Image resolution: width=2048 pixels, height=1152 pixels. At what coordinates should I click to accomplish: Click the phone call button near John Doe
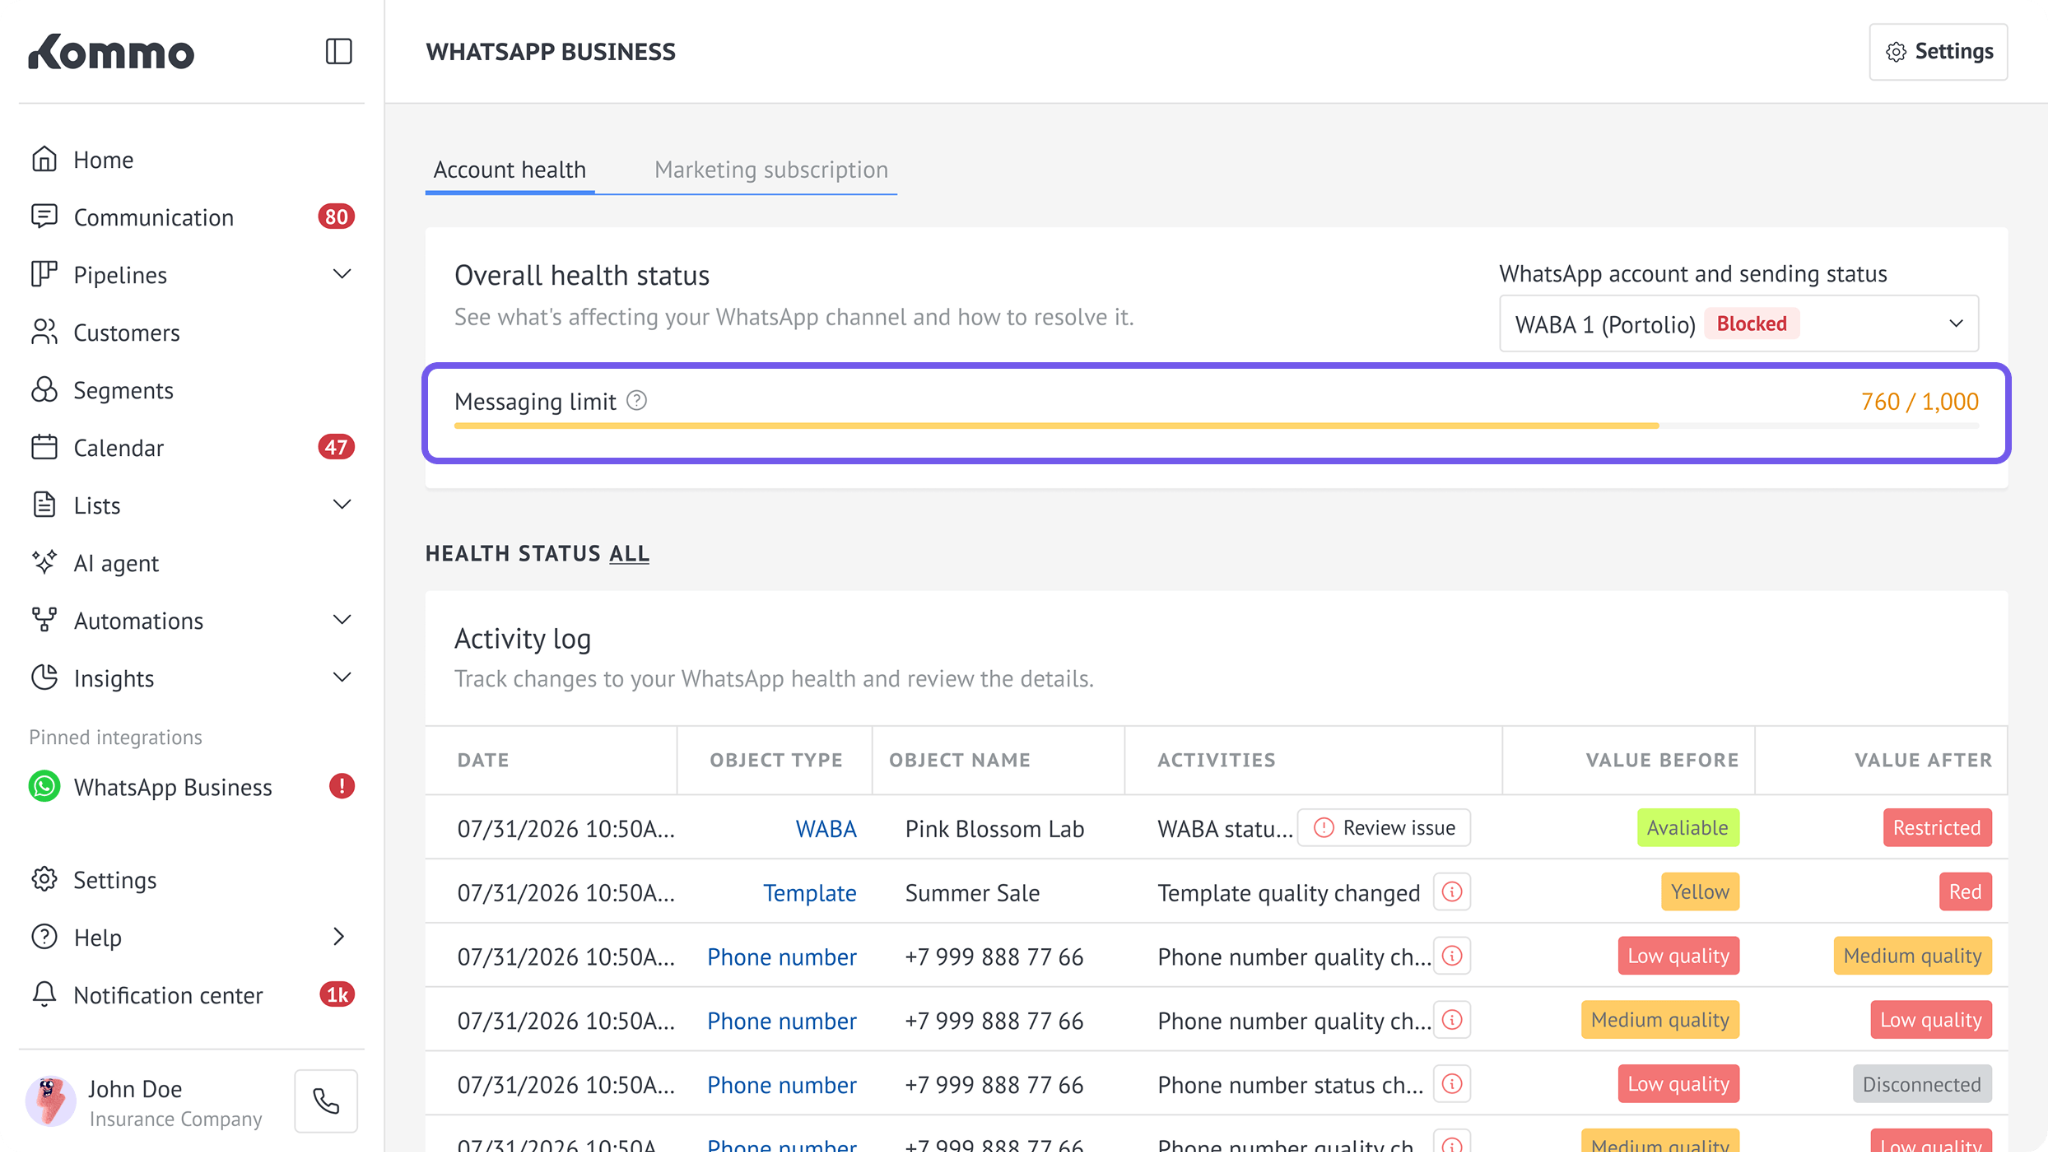coord(326,1101)
